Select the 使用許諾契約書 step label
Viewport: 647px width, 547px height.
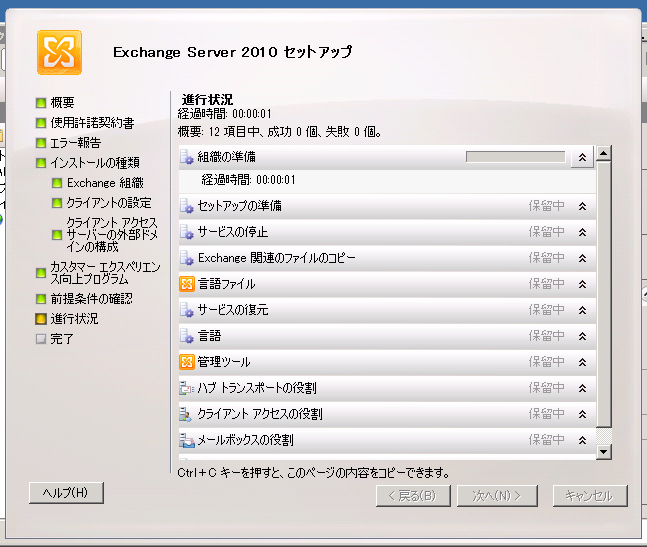click(92, 123)
